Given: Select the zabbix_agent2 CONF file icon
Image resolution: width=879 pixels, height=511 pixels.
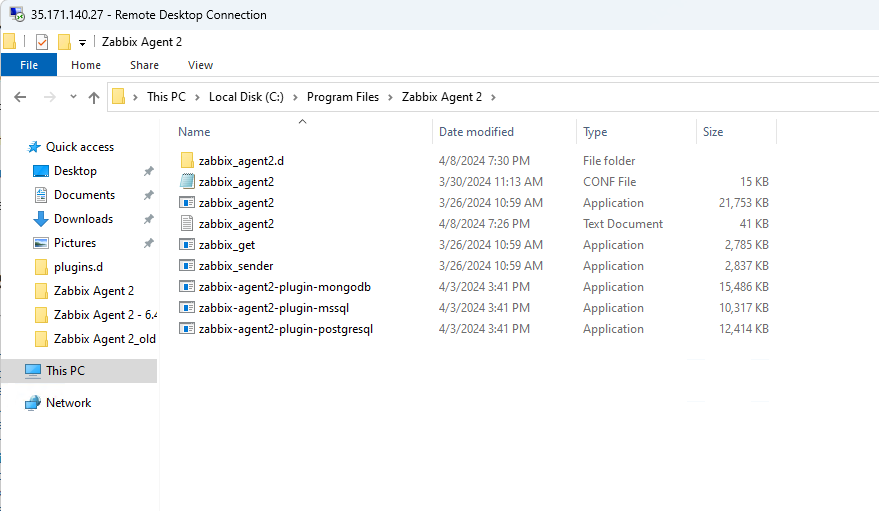Looking at the screenshot, I should (x=187, y=182).
